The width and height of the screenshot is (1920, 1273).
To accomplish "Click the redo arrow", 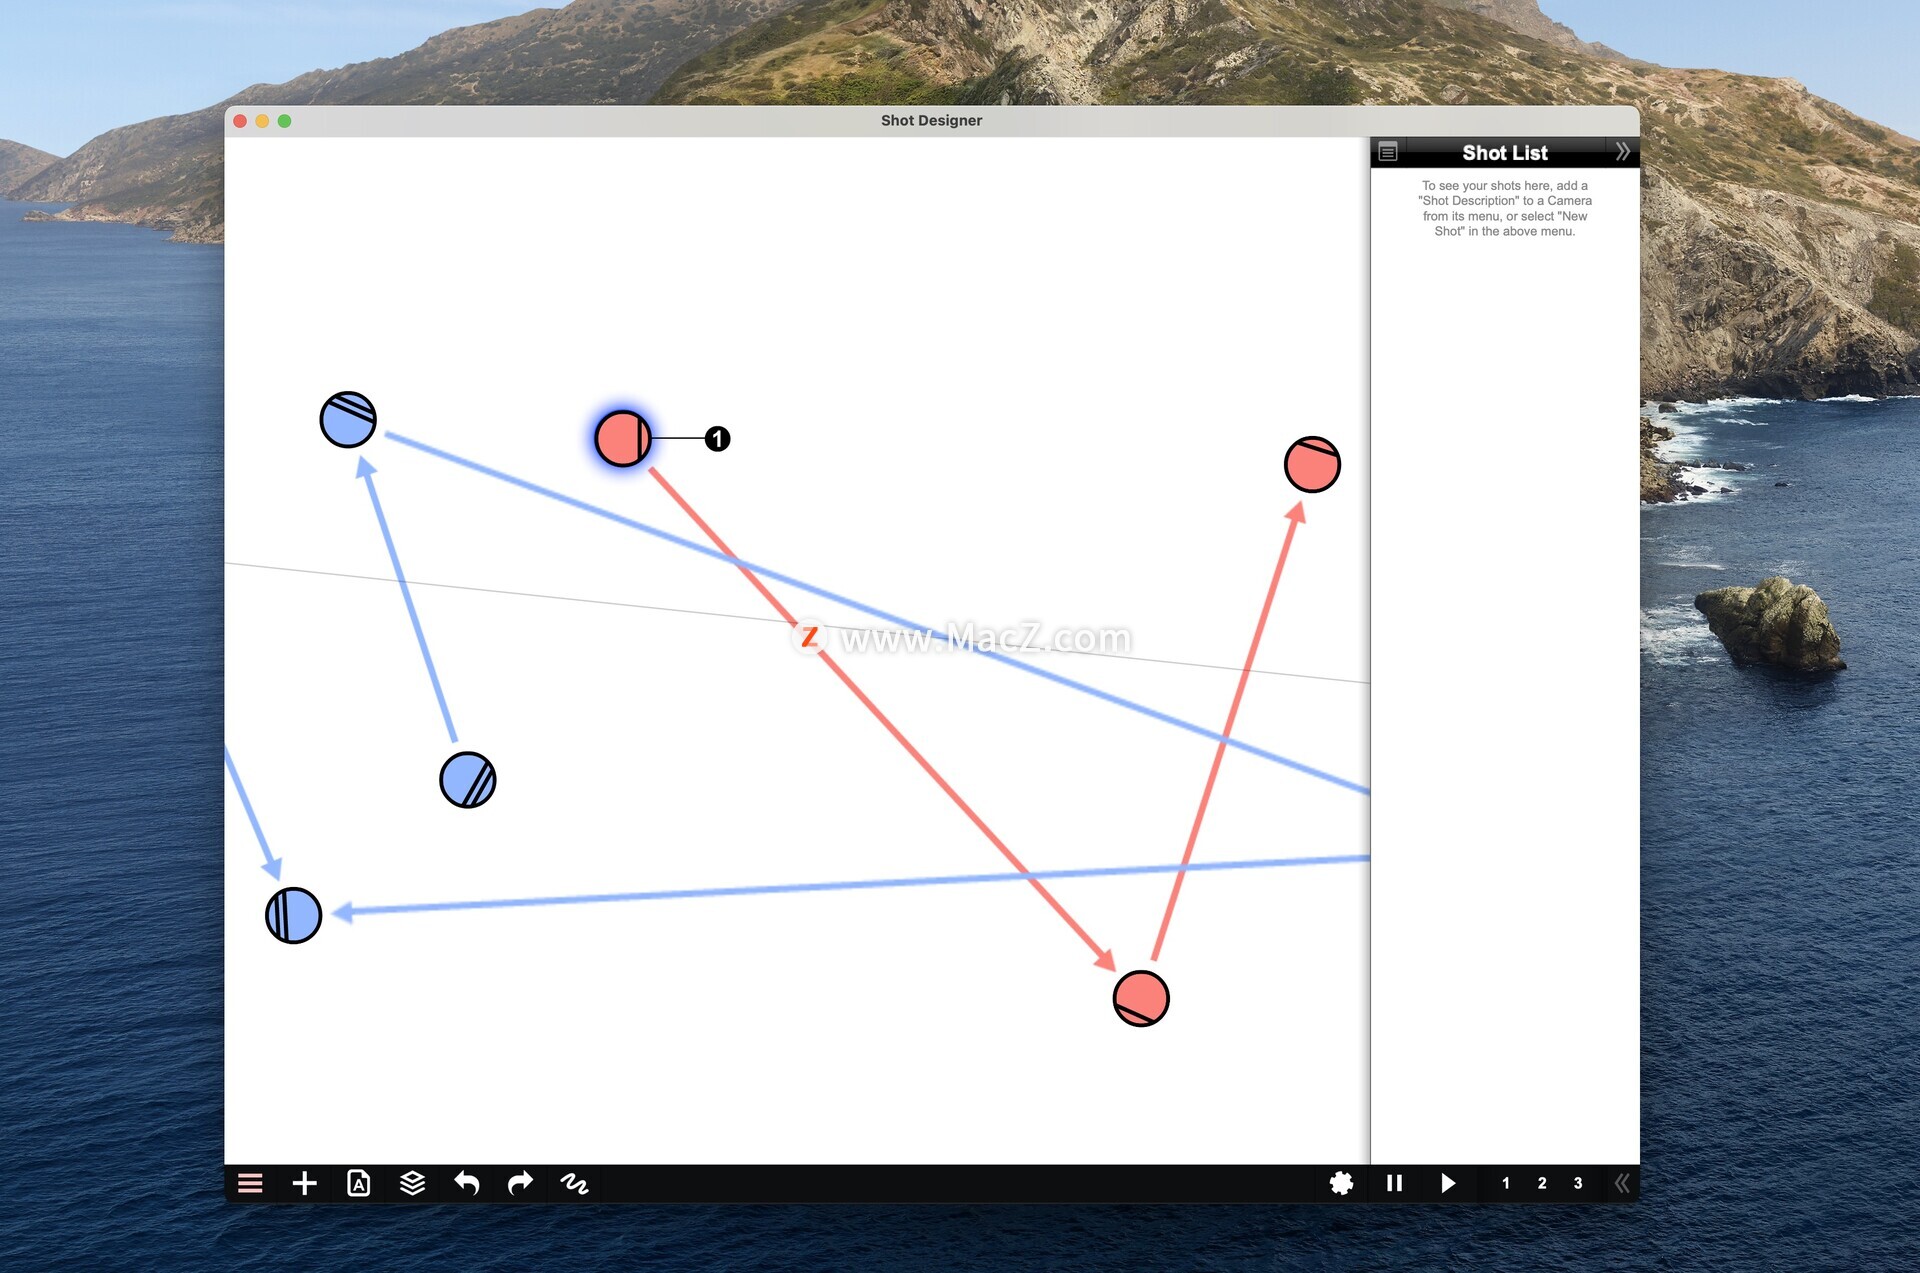I will point(520,1183).
